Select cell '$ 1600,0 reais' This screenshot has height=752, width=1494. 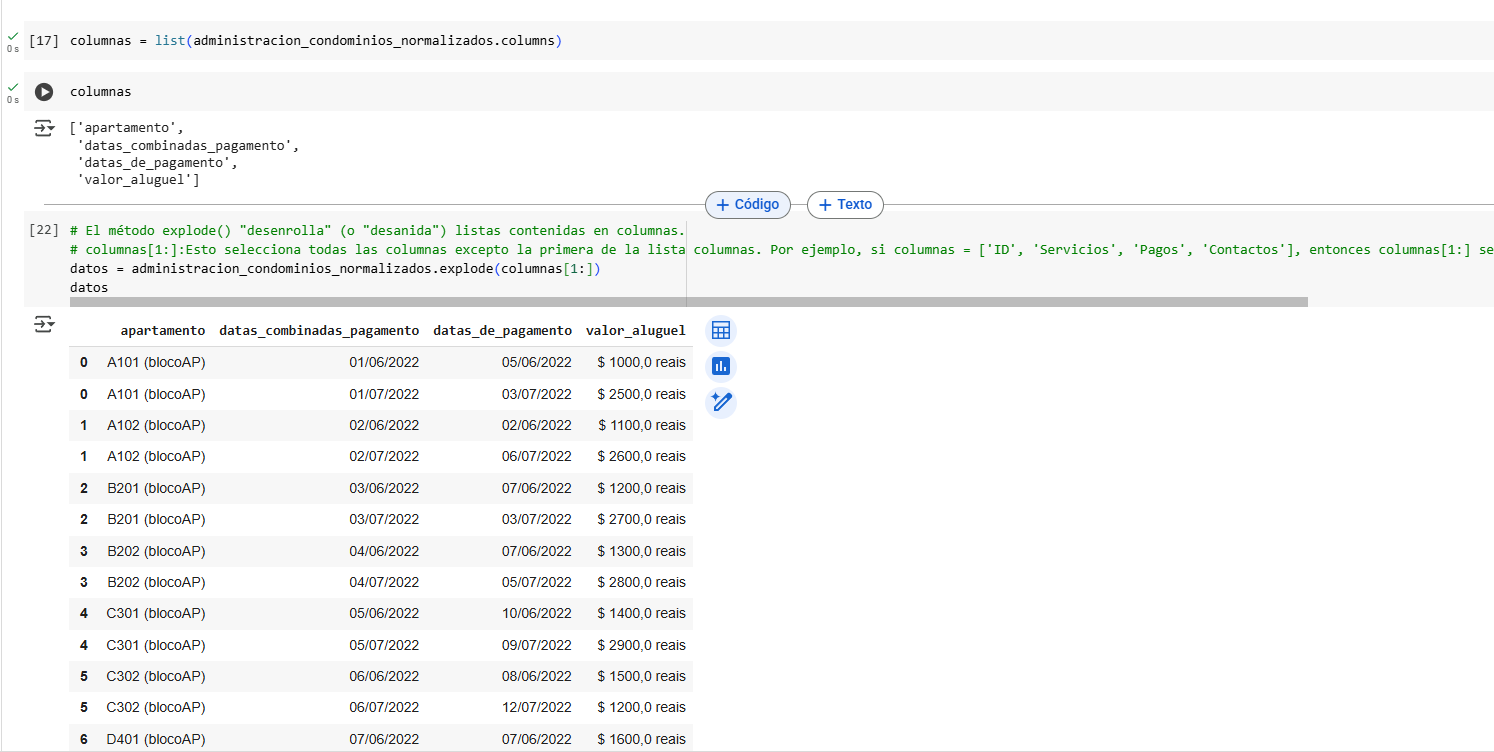(x=641, y=739)
